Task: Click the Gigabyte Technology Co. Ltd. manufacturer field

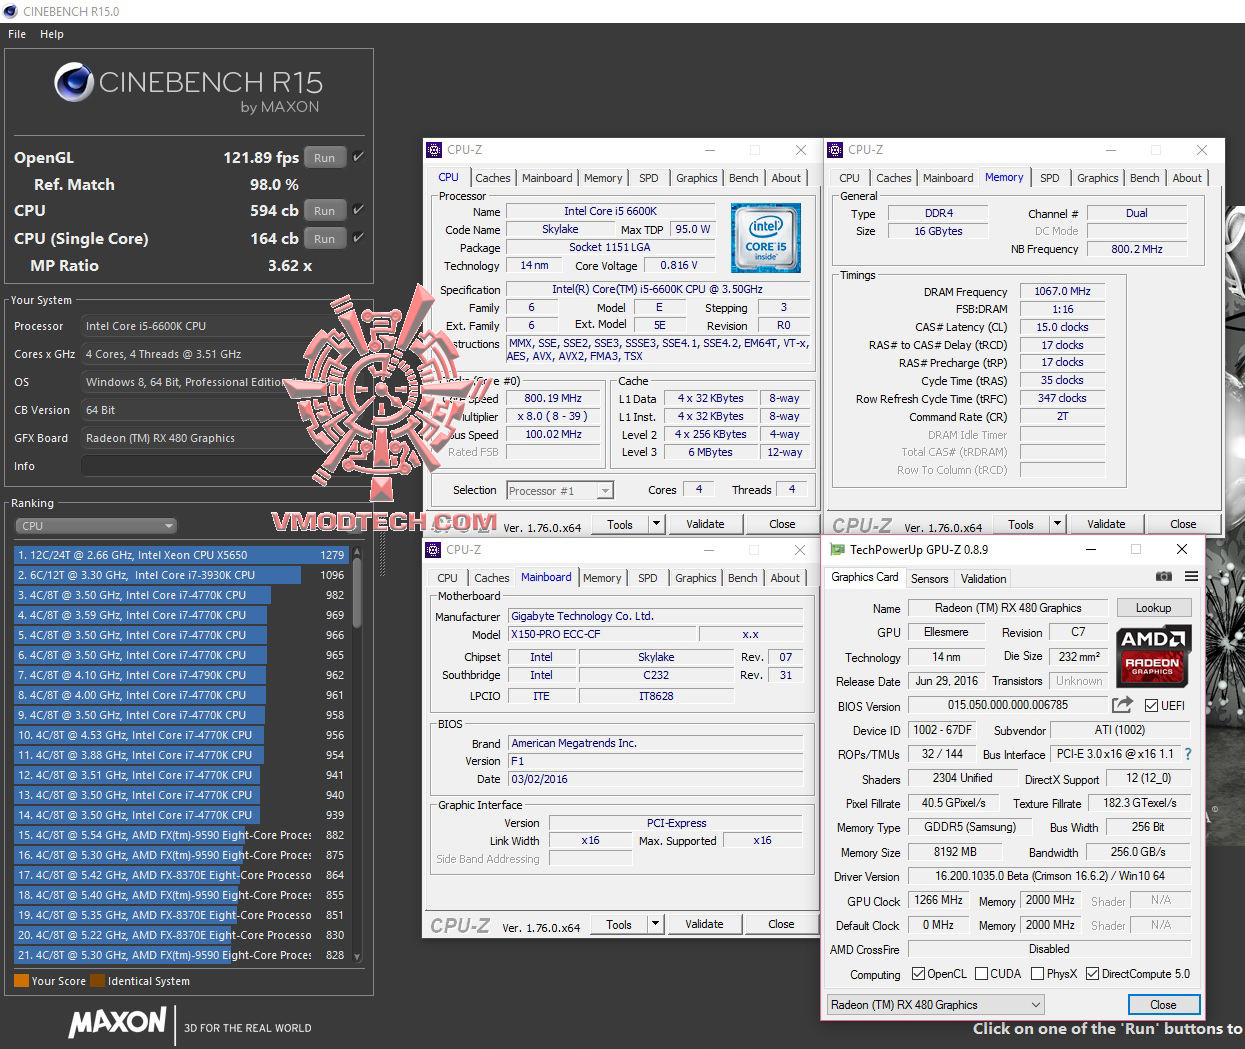Action: [656, 616]
